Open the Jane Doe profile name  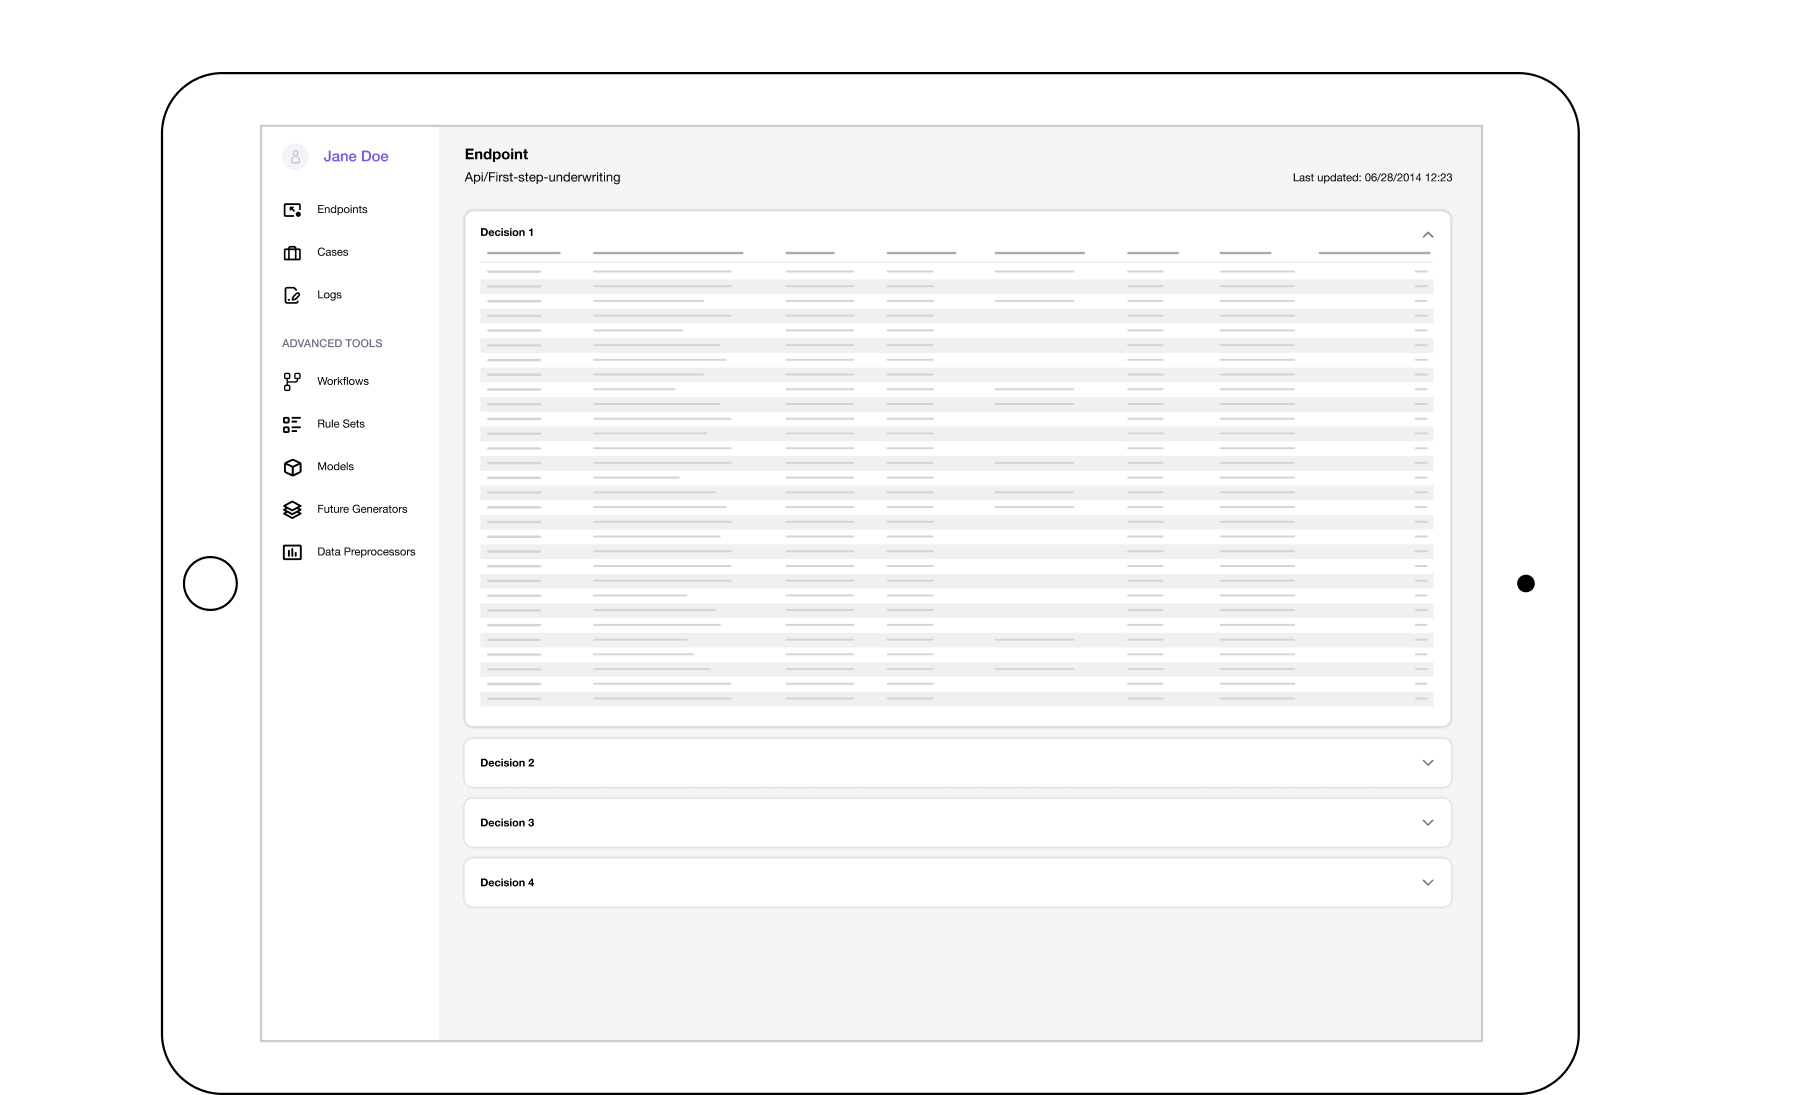click(x=356, y=157)
